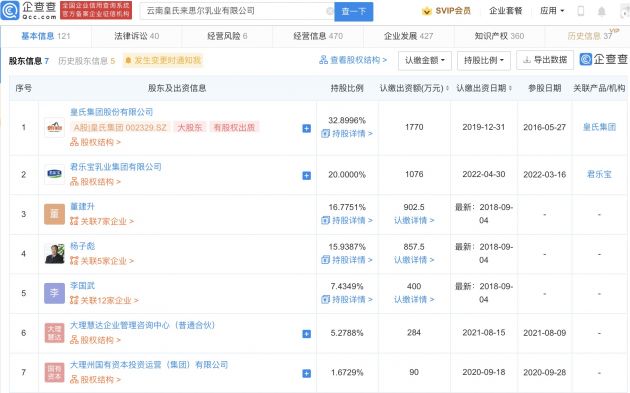Click 李国武 avatar icon
This screenshot has height=393, width=630.
point(55,293)
